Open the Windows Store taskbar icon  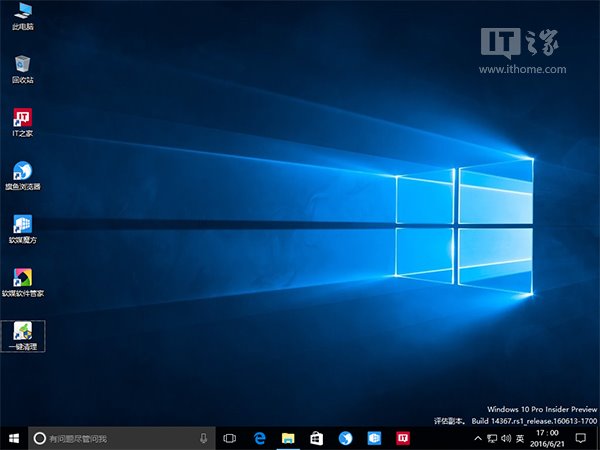tap(316, 438)
